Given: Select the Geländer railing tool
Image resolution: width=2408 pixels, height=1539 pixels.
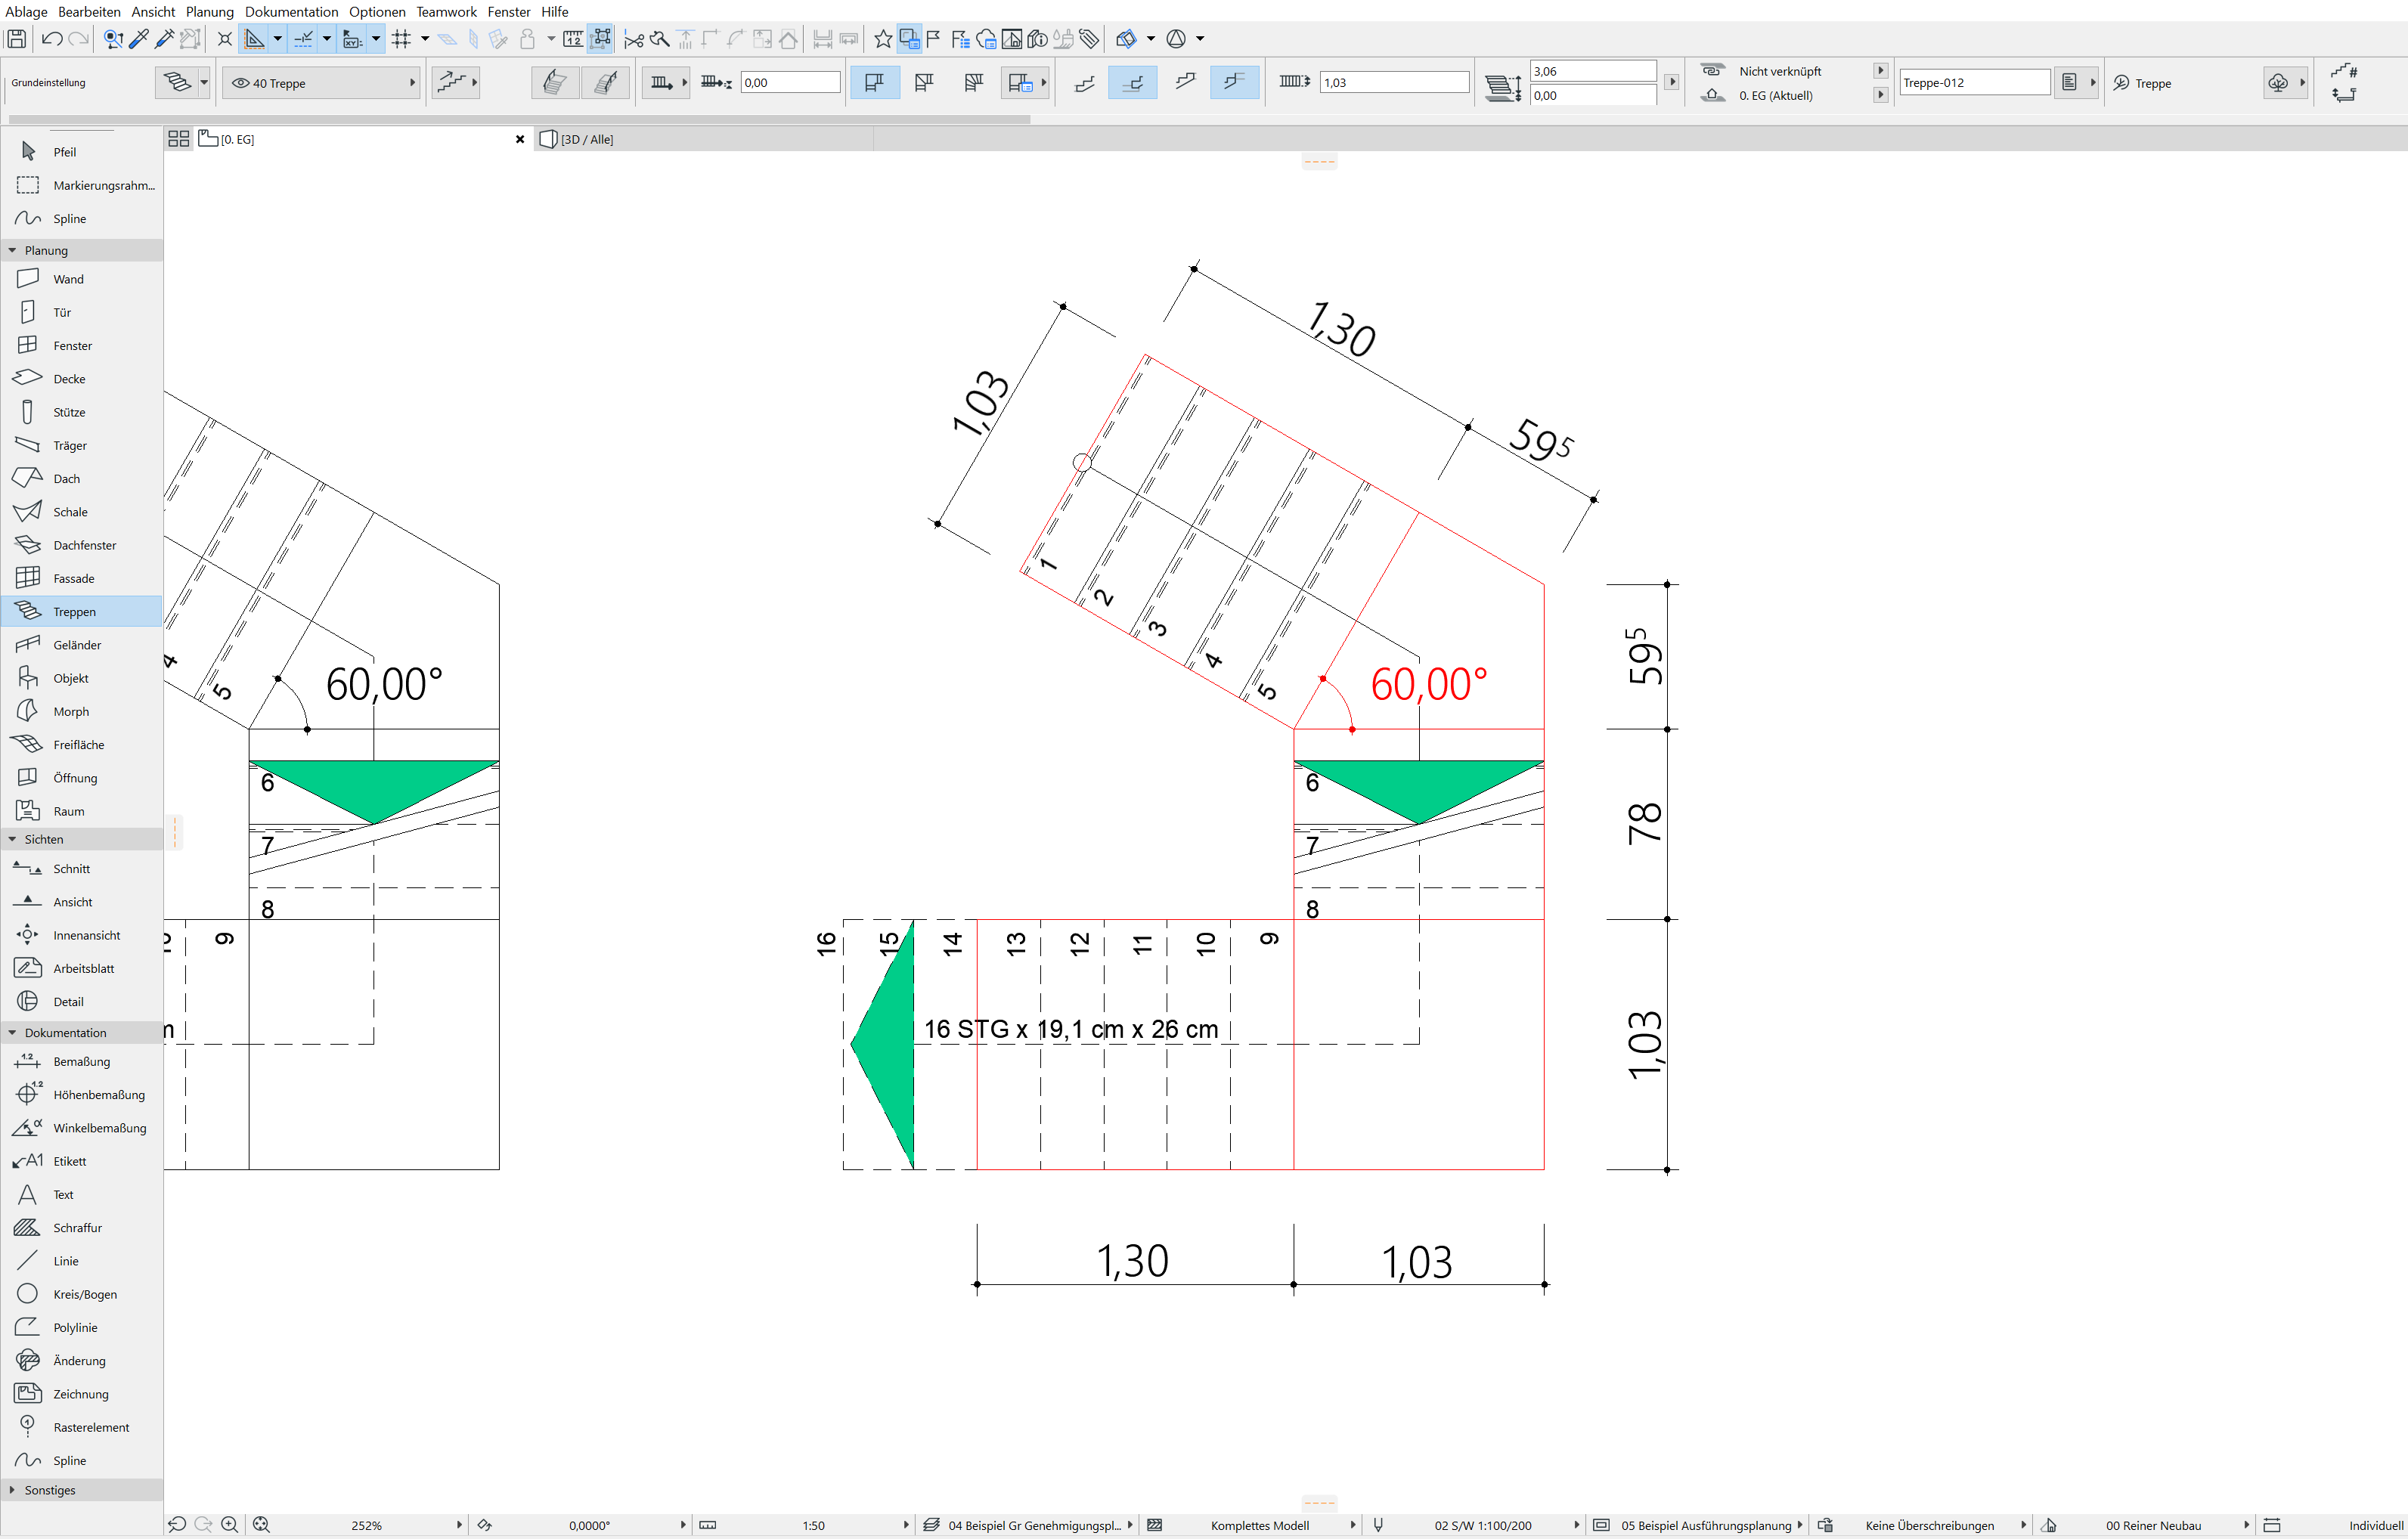Looking at the screenshot, I should [77, 645].
